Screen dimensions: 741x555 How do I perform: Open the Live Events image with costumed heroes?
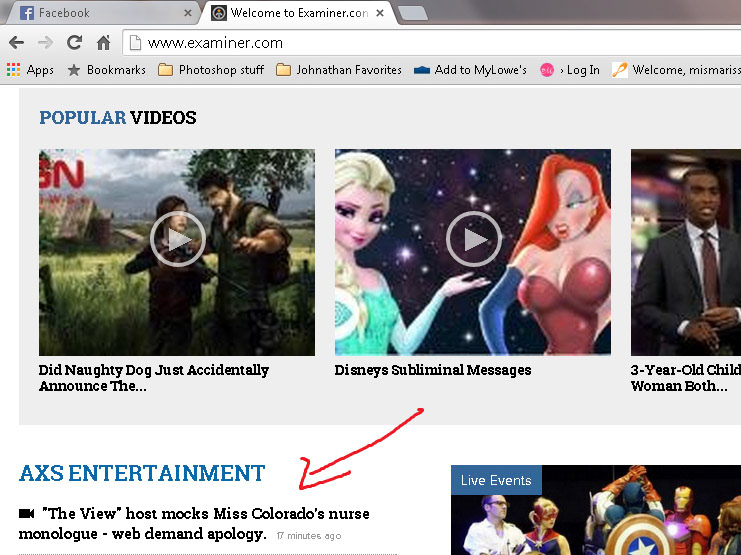tap(596, 510)
